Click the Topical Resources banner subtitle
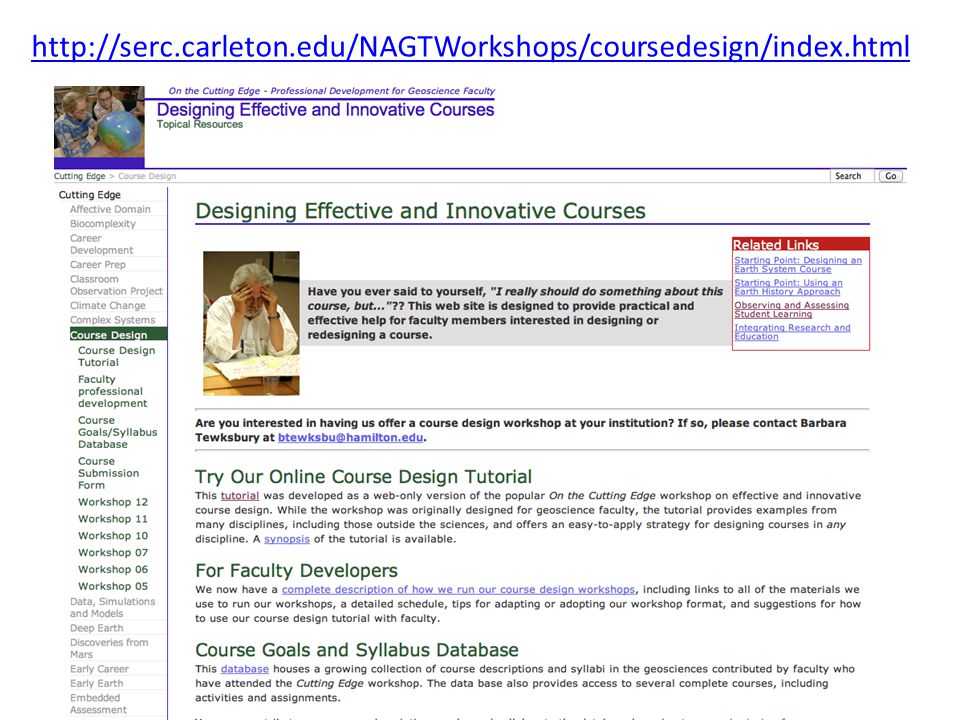This screenshot has height=720, width=960. coord(200,124)
